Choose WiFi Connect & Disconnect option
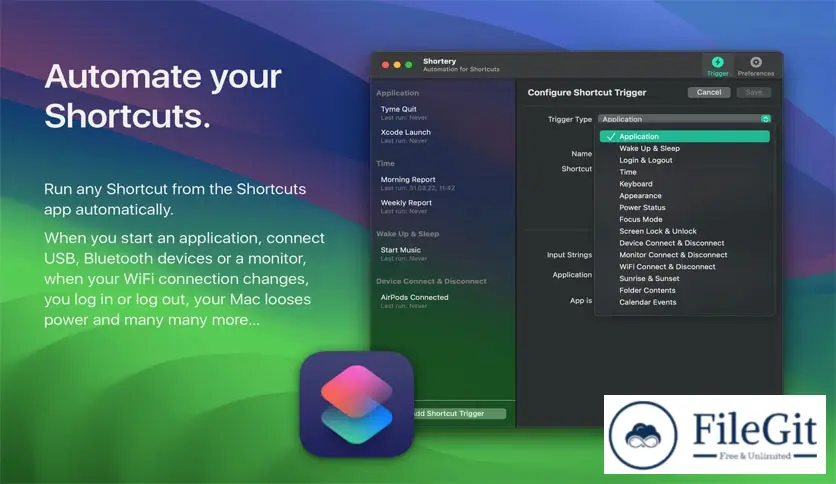Image resolution: width=836 pixels, height=484 pixels. click(667, 267)
